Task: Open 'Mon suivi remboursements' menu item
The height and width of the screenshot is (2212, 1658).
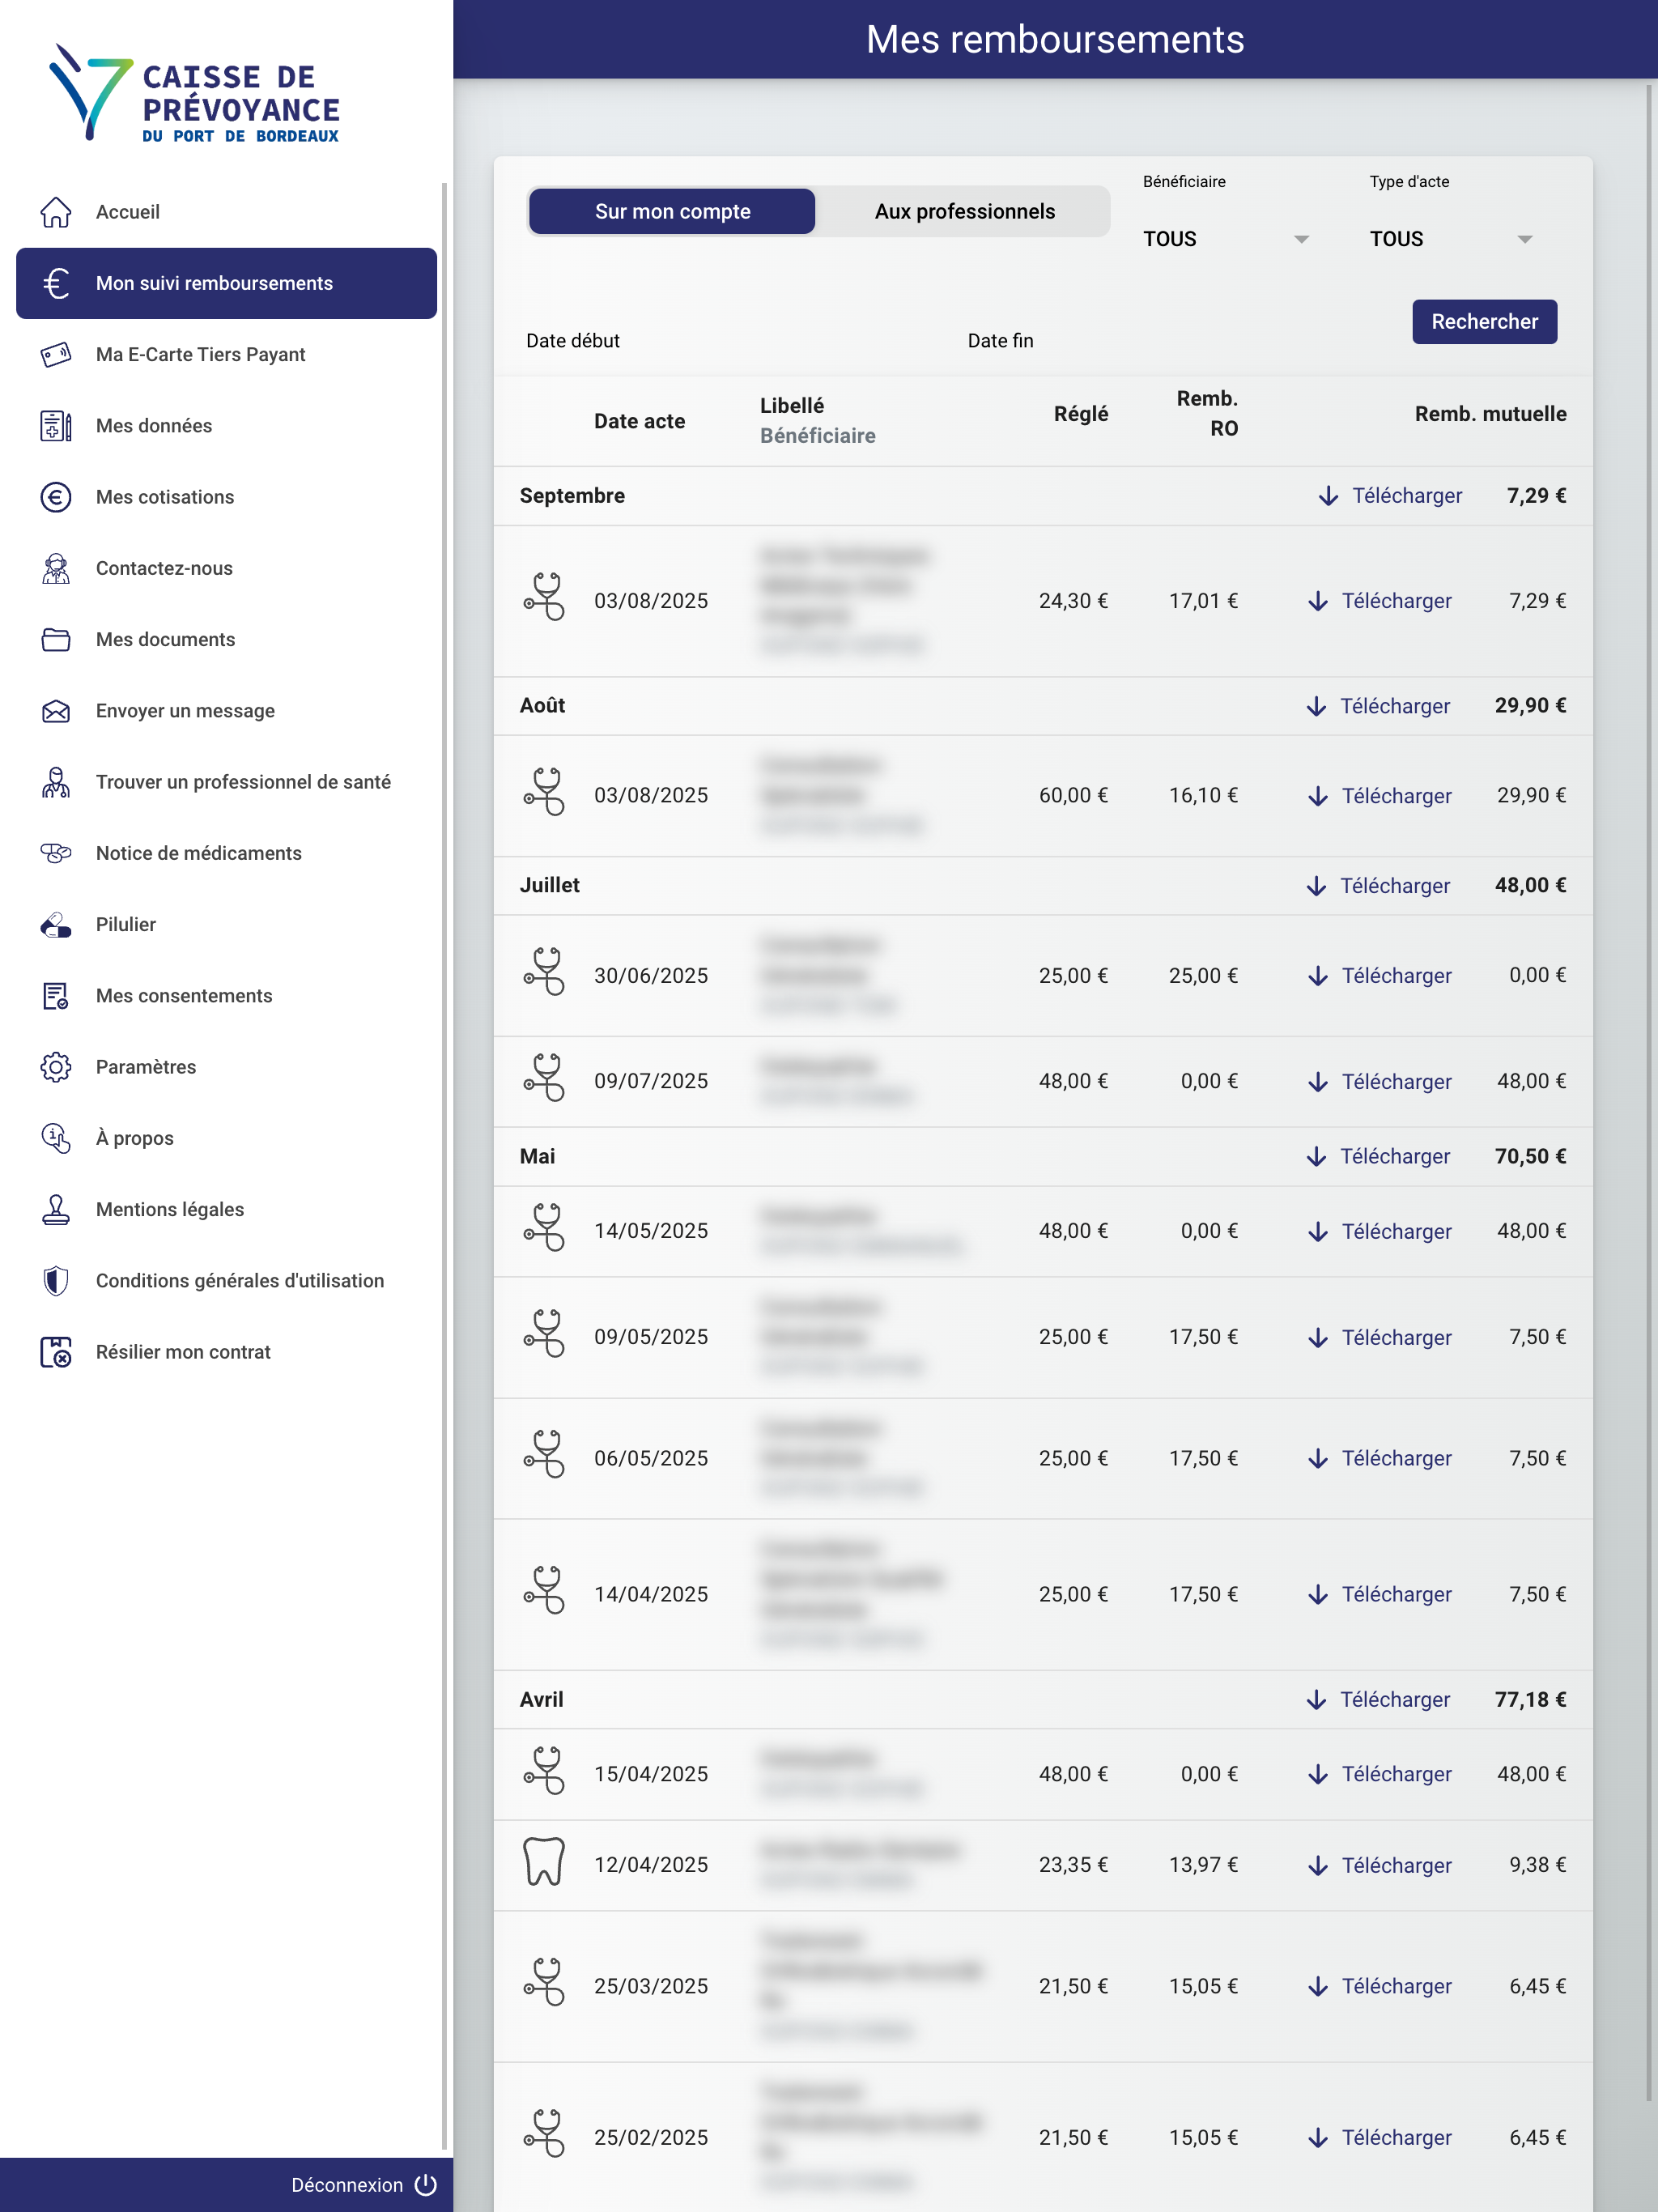Action: [x=226, y=283]
